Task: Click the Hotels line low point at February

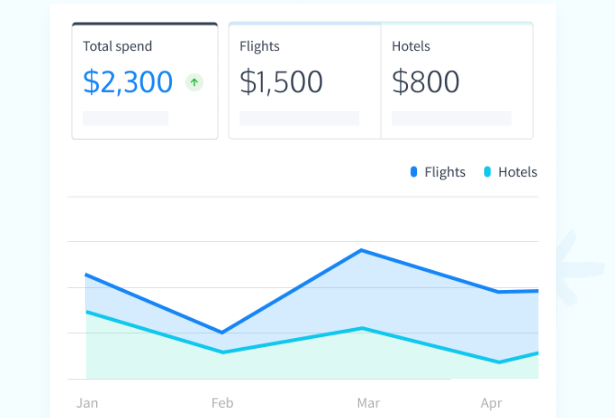Action: coord(222,352)
